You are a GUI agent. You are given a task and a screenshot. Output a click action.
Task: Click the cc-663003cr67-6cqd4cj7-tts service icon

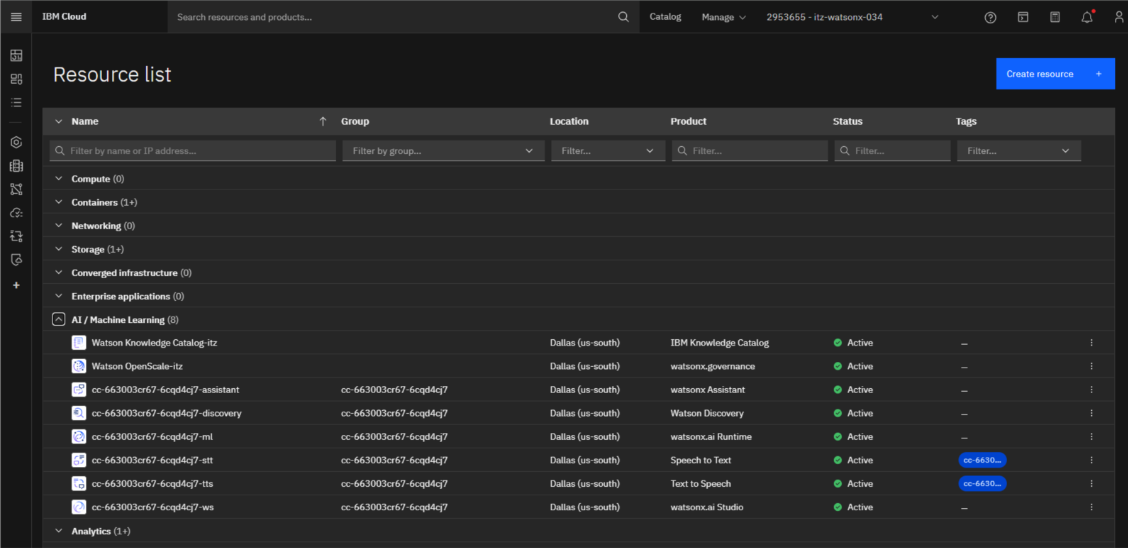79,483
